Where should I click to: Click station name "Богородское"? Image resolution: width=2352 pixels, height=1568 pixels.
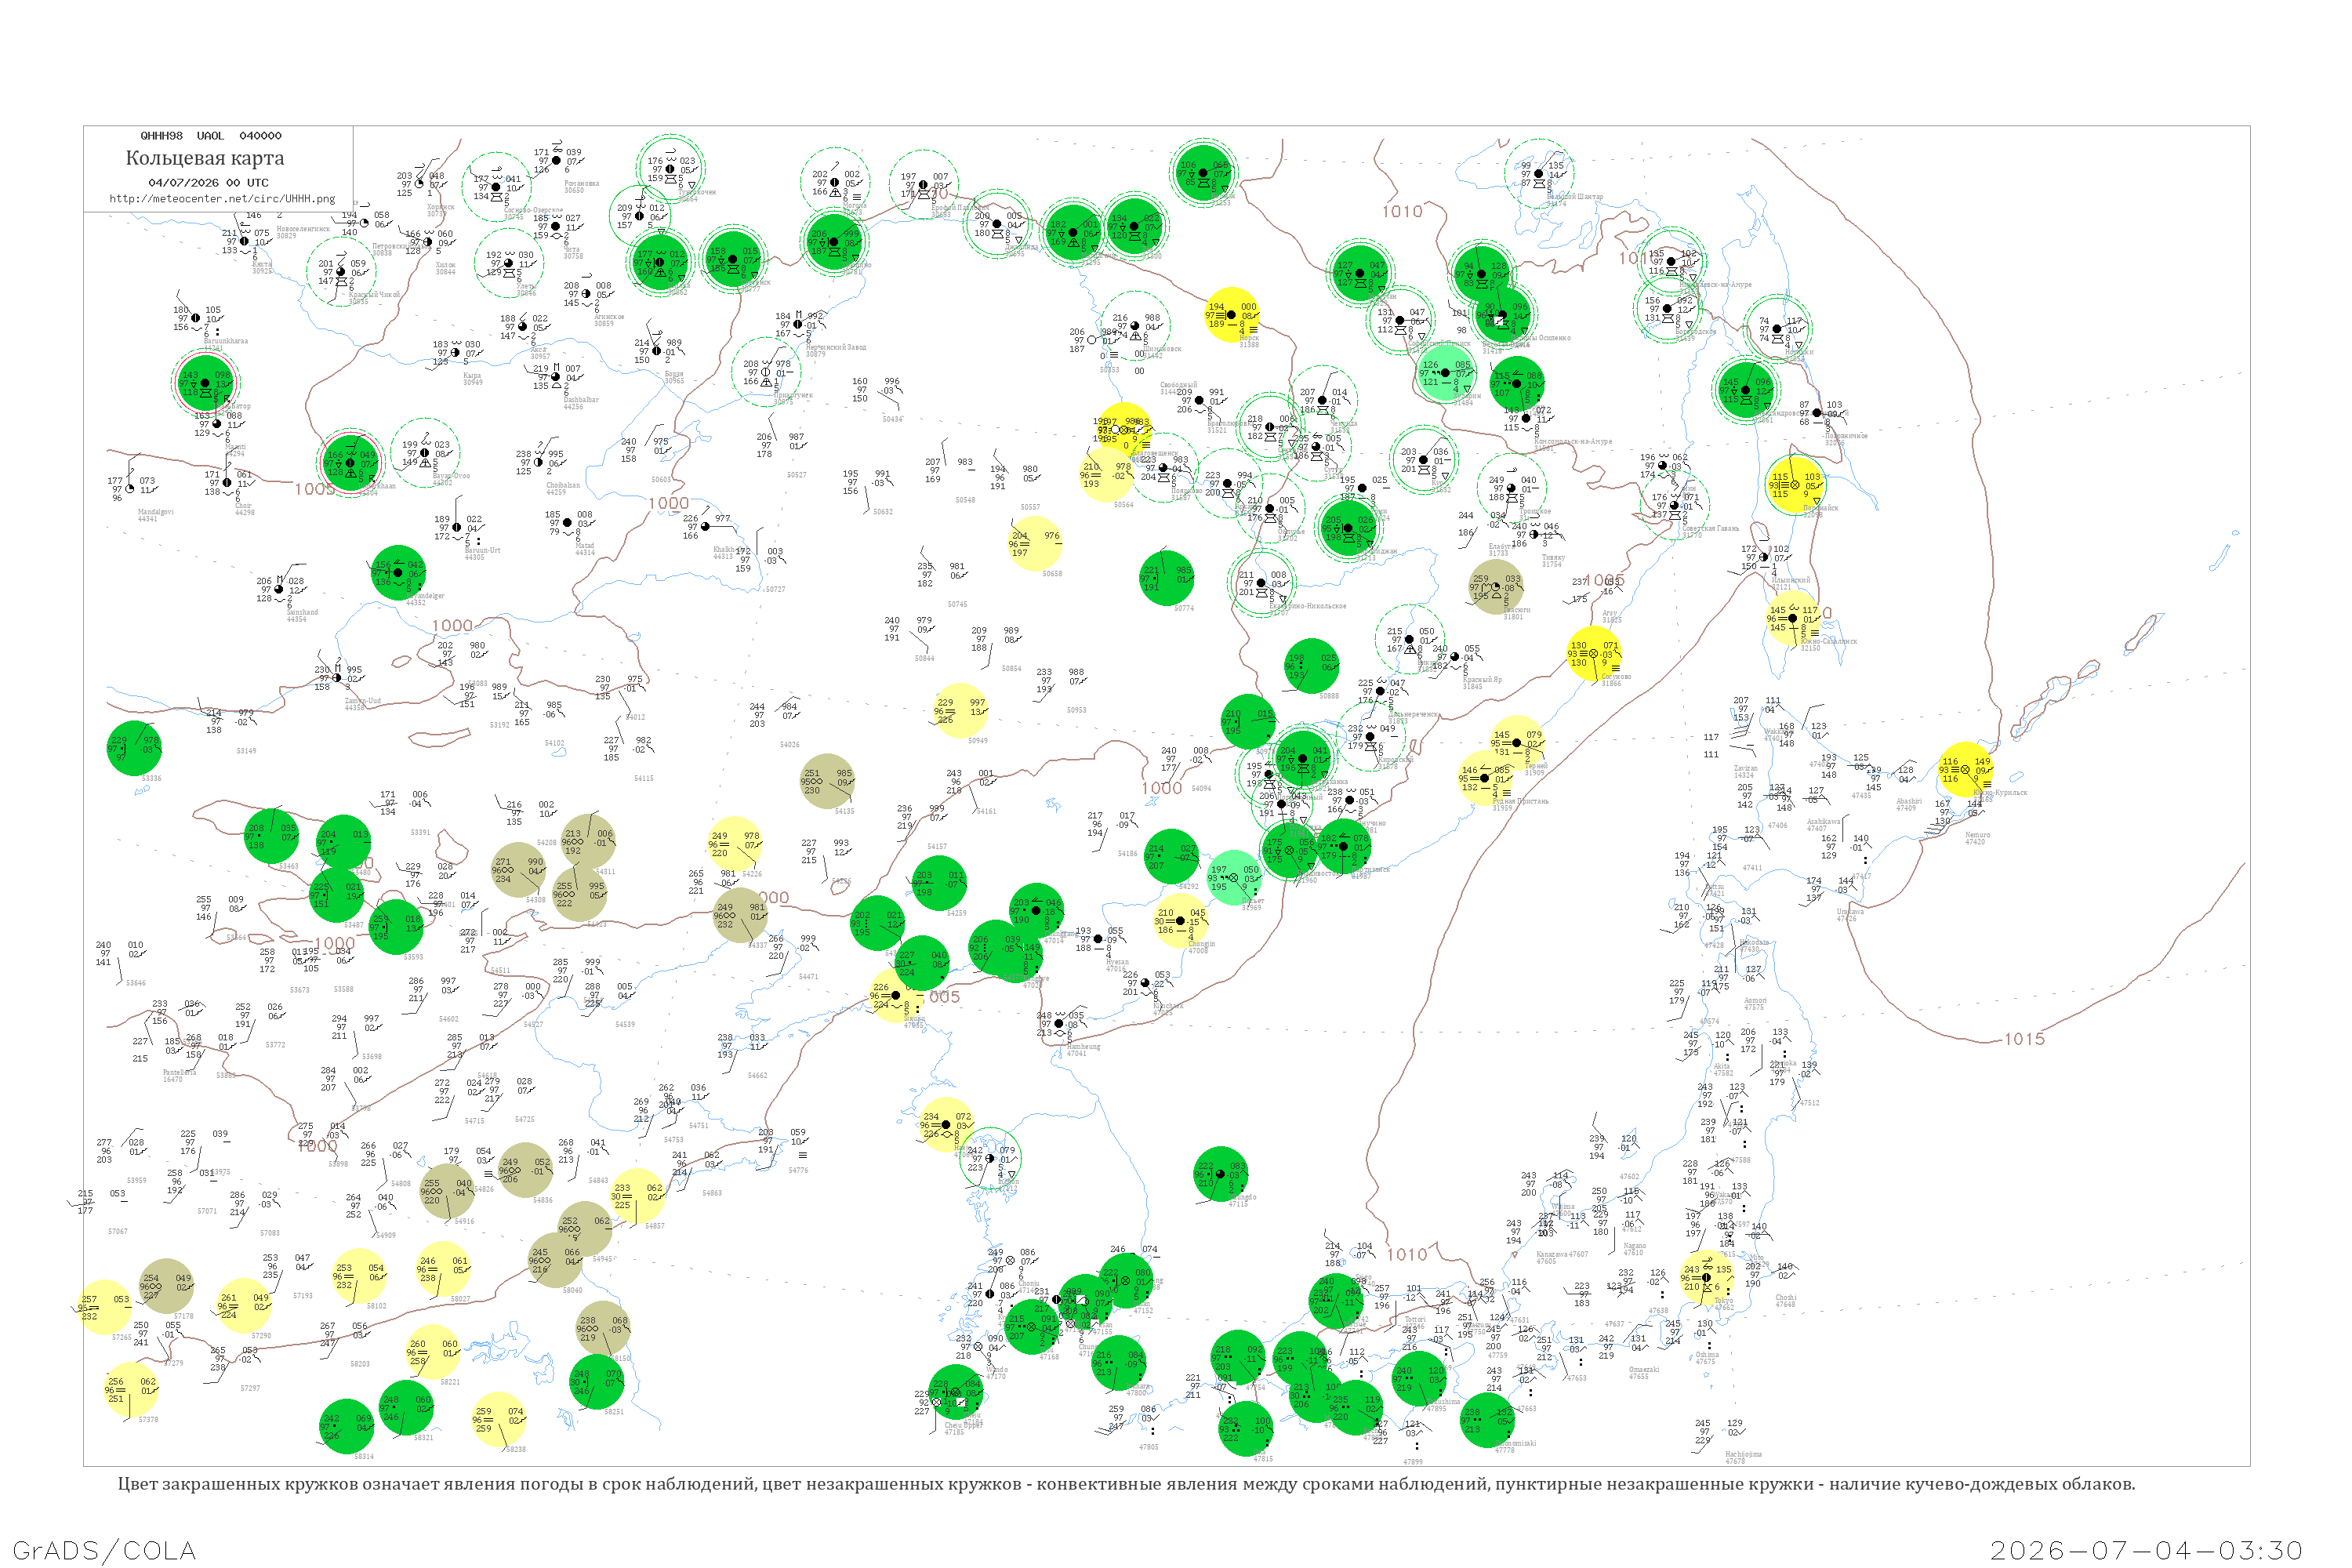tap(1696, 331)
